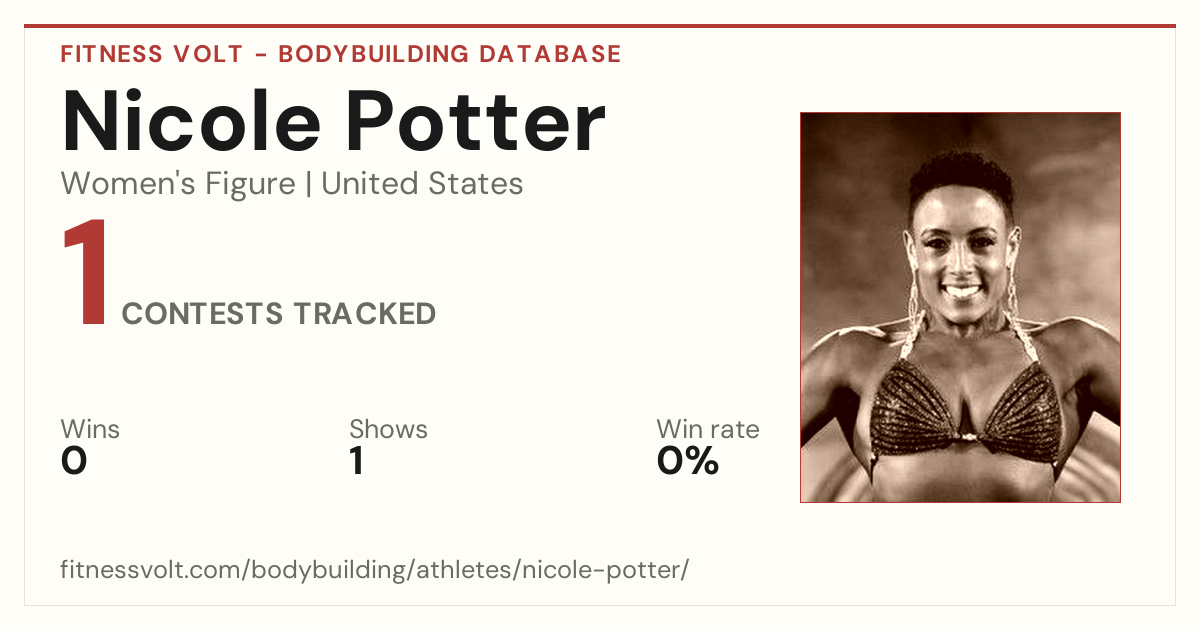Viewport: 1200px width, 630px height.
Task: Click the athlete photo thumbnail
Action: coord(960,307)
